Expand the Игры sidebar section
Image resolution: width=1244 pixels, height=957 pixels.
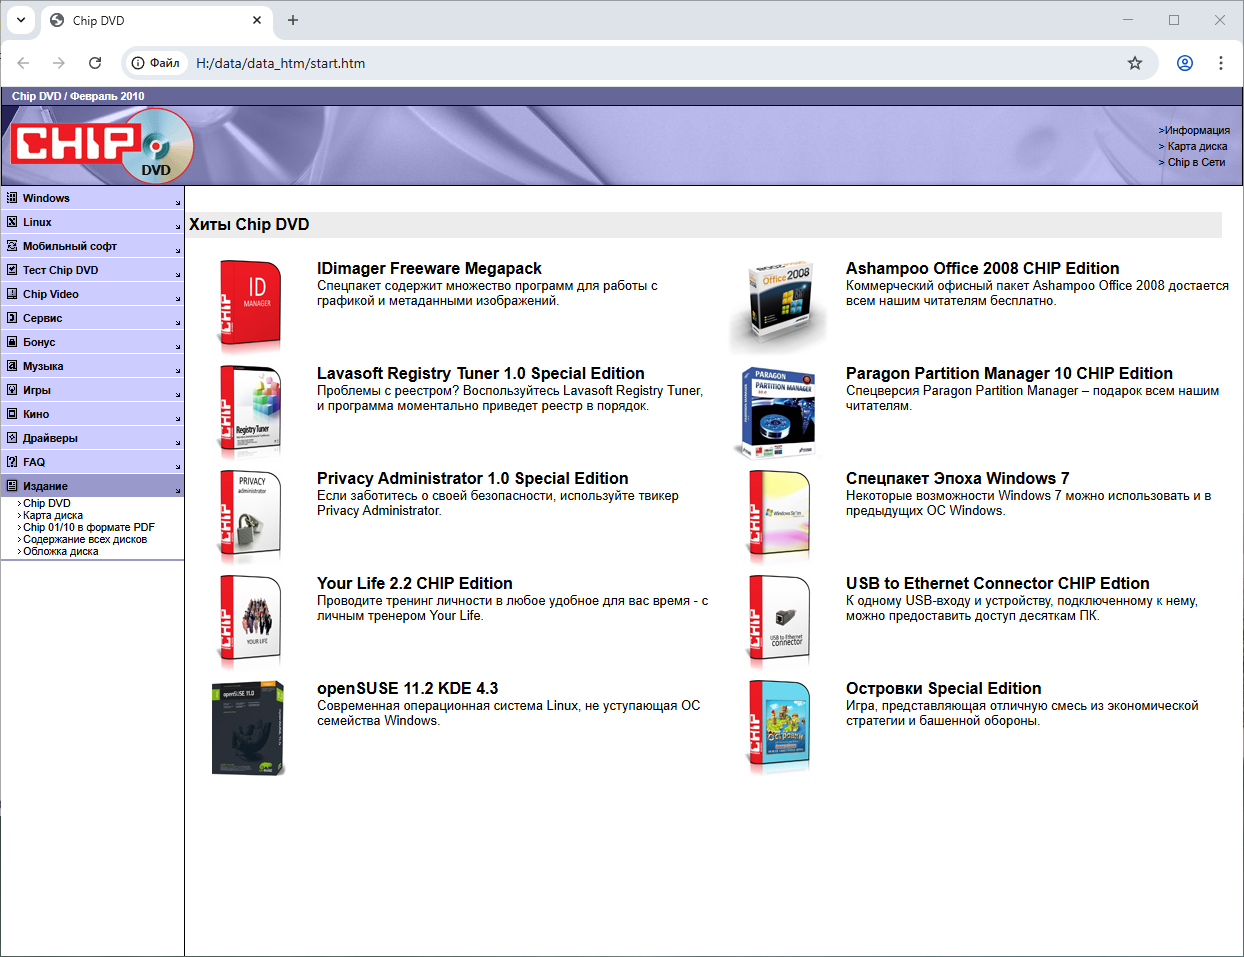pyautogui.click(x=92, y=390)
